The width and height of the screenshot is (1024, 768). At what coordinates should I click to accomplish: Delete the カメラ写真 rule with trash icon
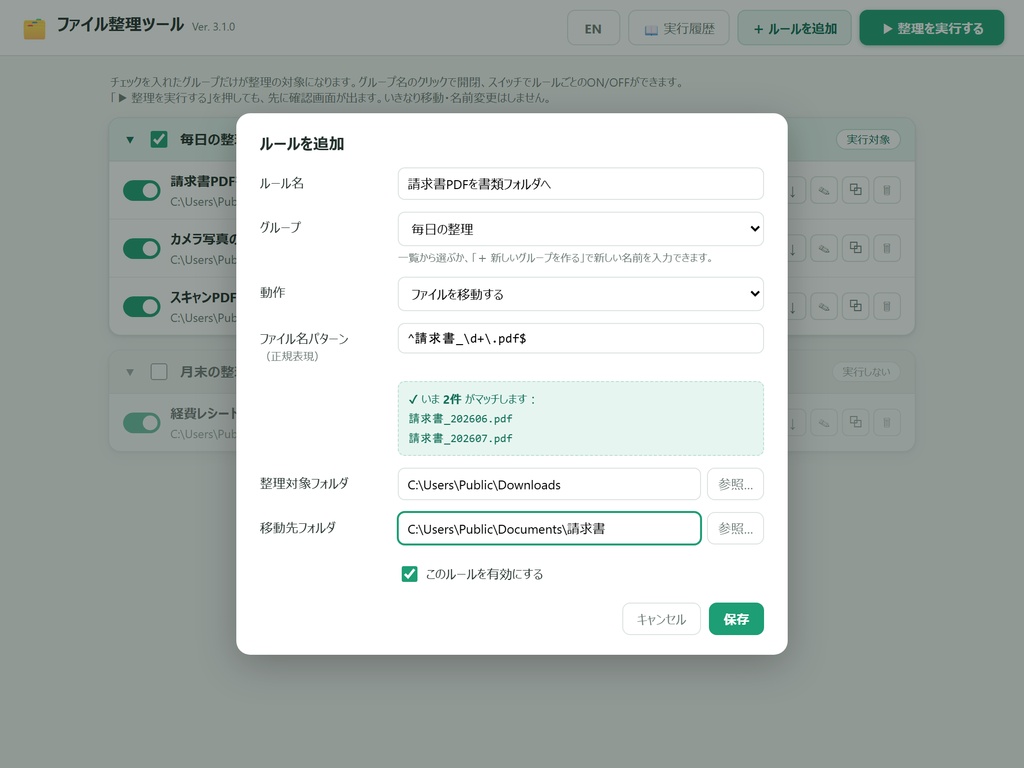[887, 248]
